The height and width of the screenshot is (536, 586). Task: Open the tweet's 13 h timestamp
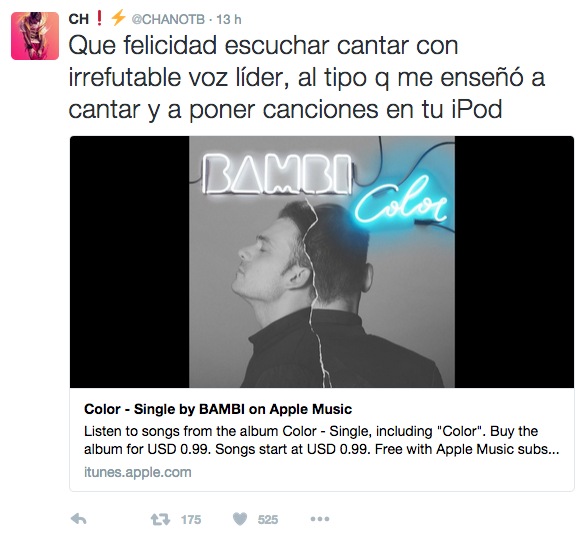coord(229,19)
